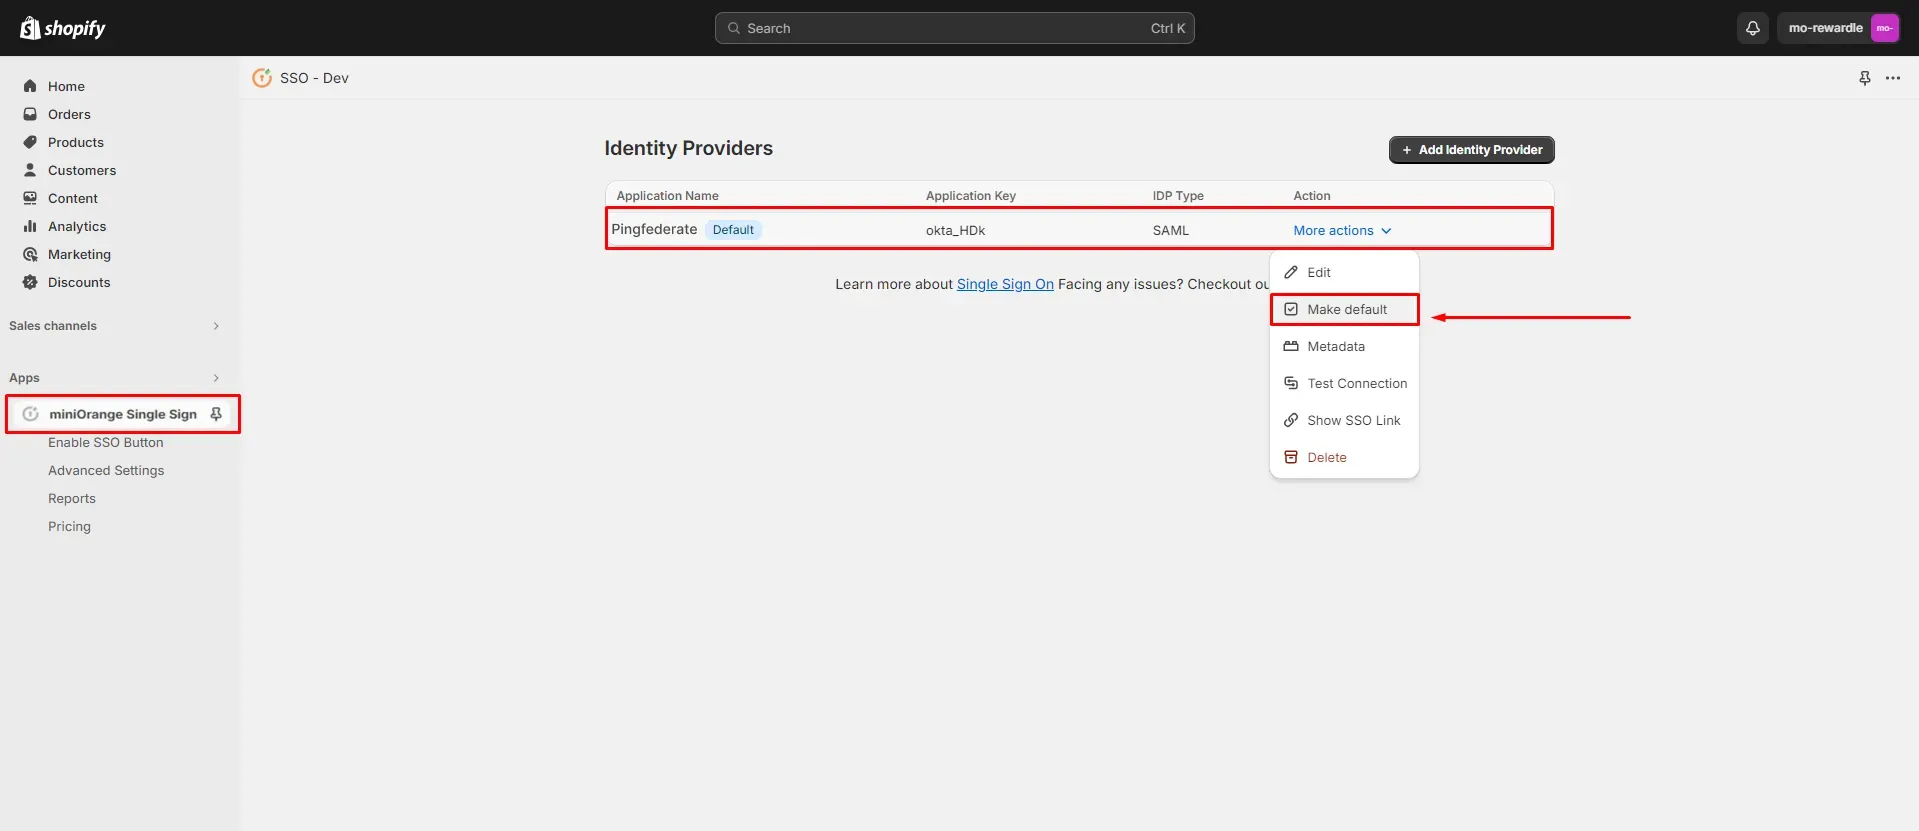Screen dimensions: 1919x831
Task: Click the Shopify logo
Action: [x=63, y=28]
